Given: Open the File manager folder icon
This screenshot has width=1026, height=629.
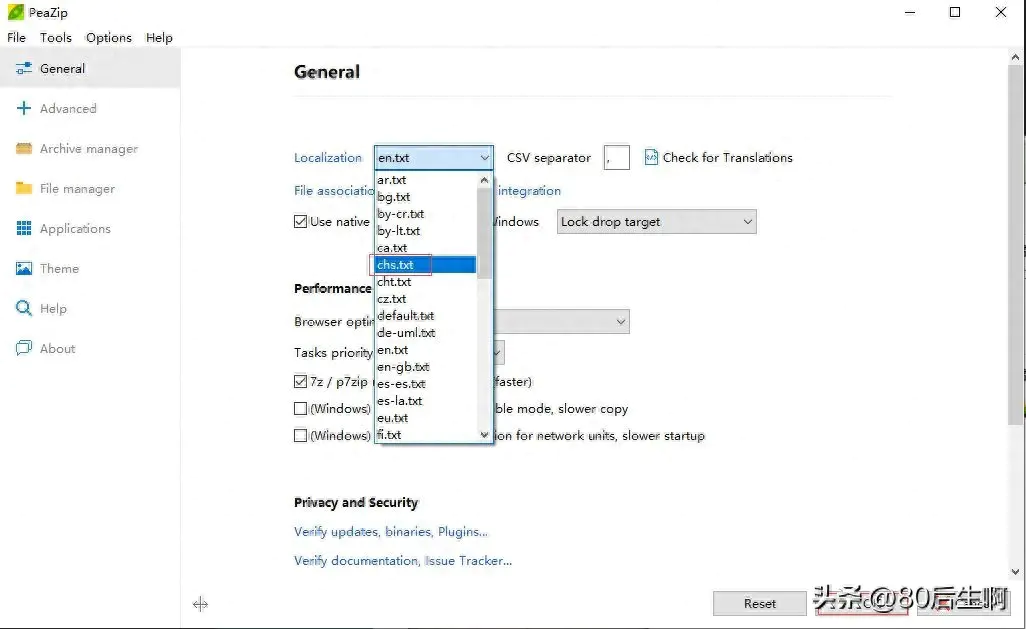Looking at the screenshot, I should tap(24, 189).
